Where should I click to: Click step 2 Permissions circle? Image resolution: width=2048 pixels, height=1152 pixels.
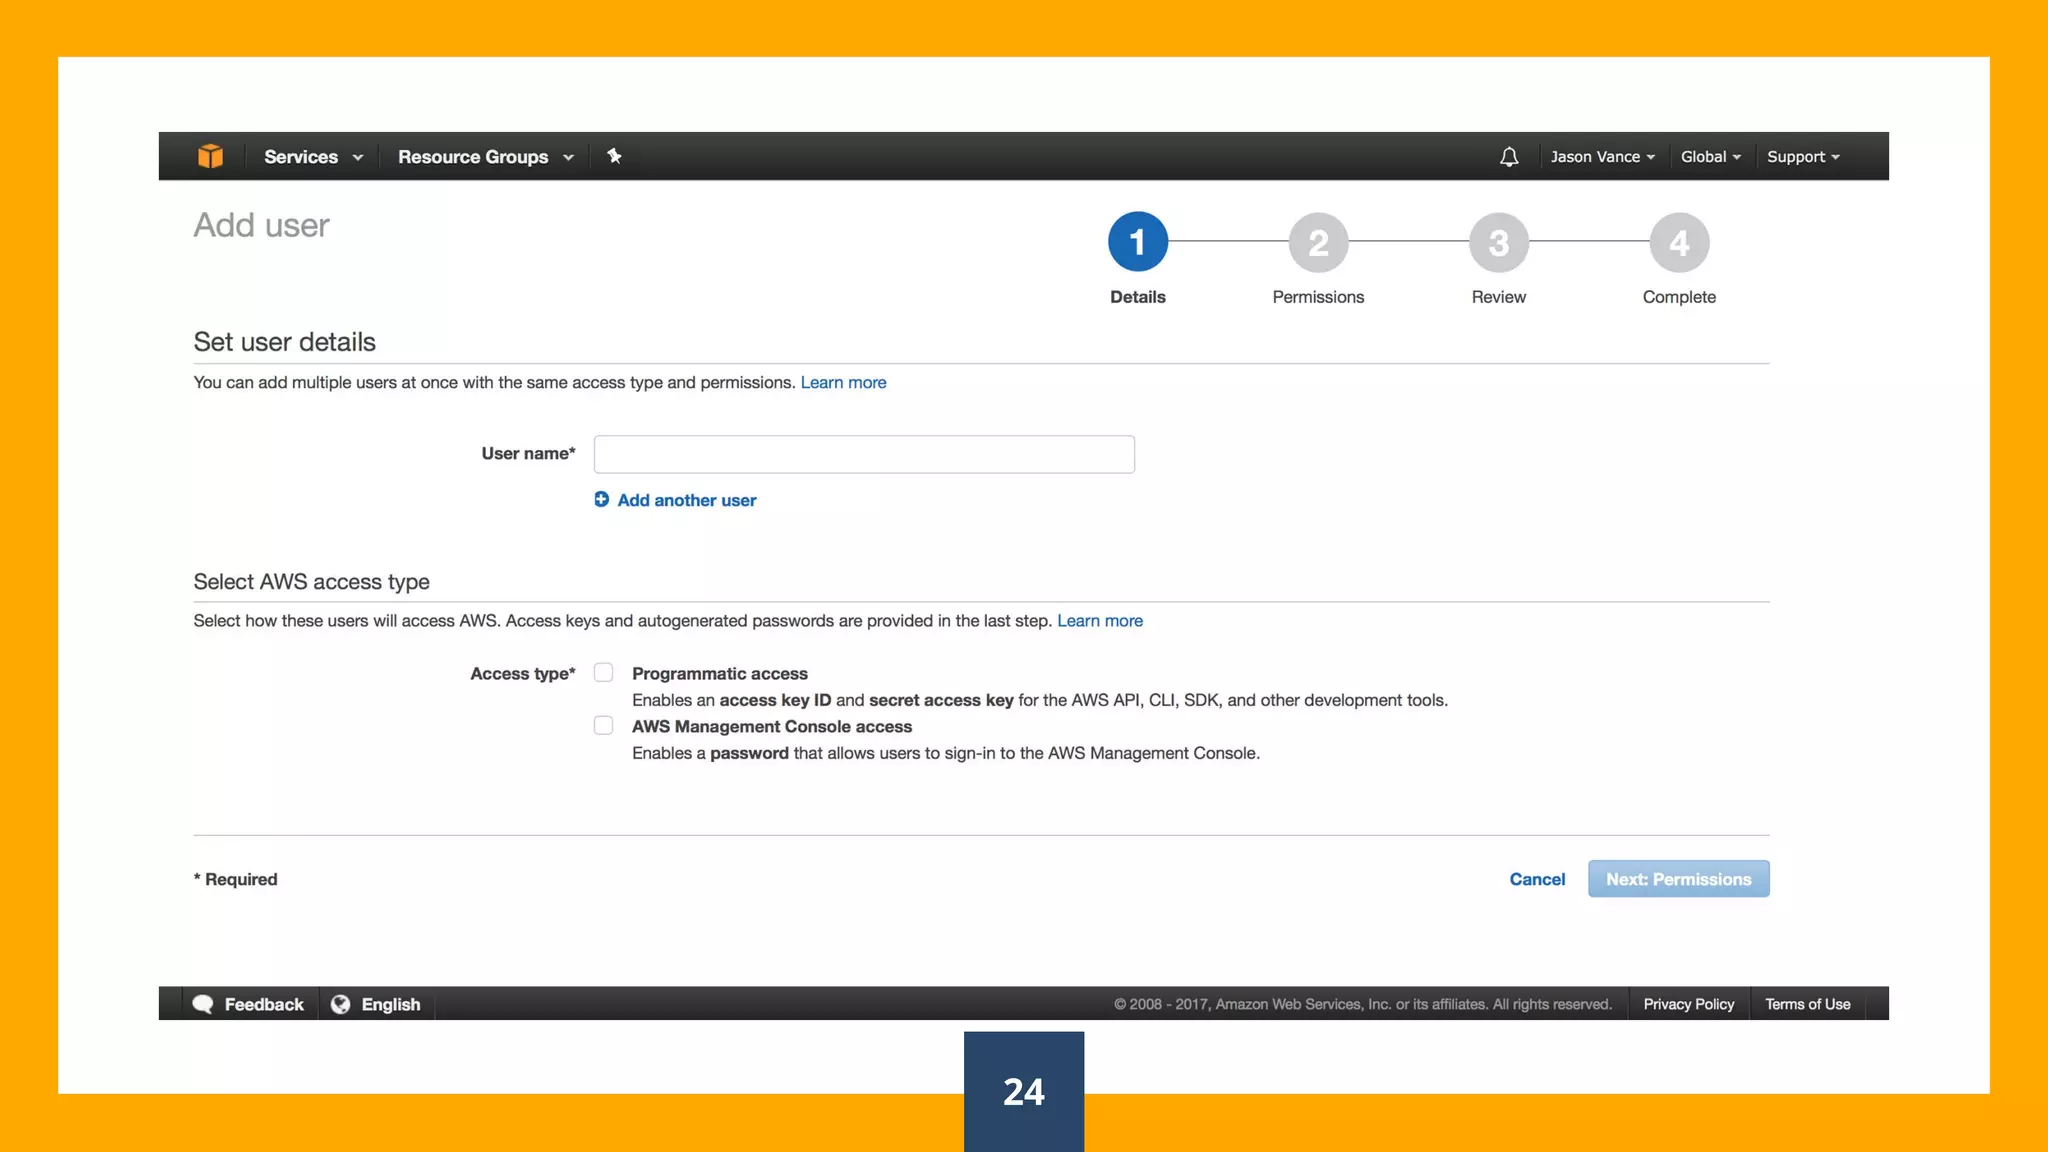click(x=1318, y=242)
